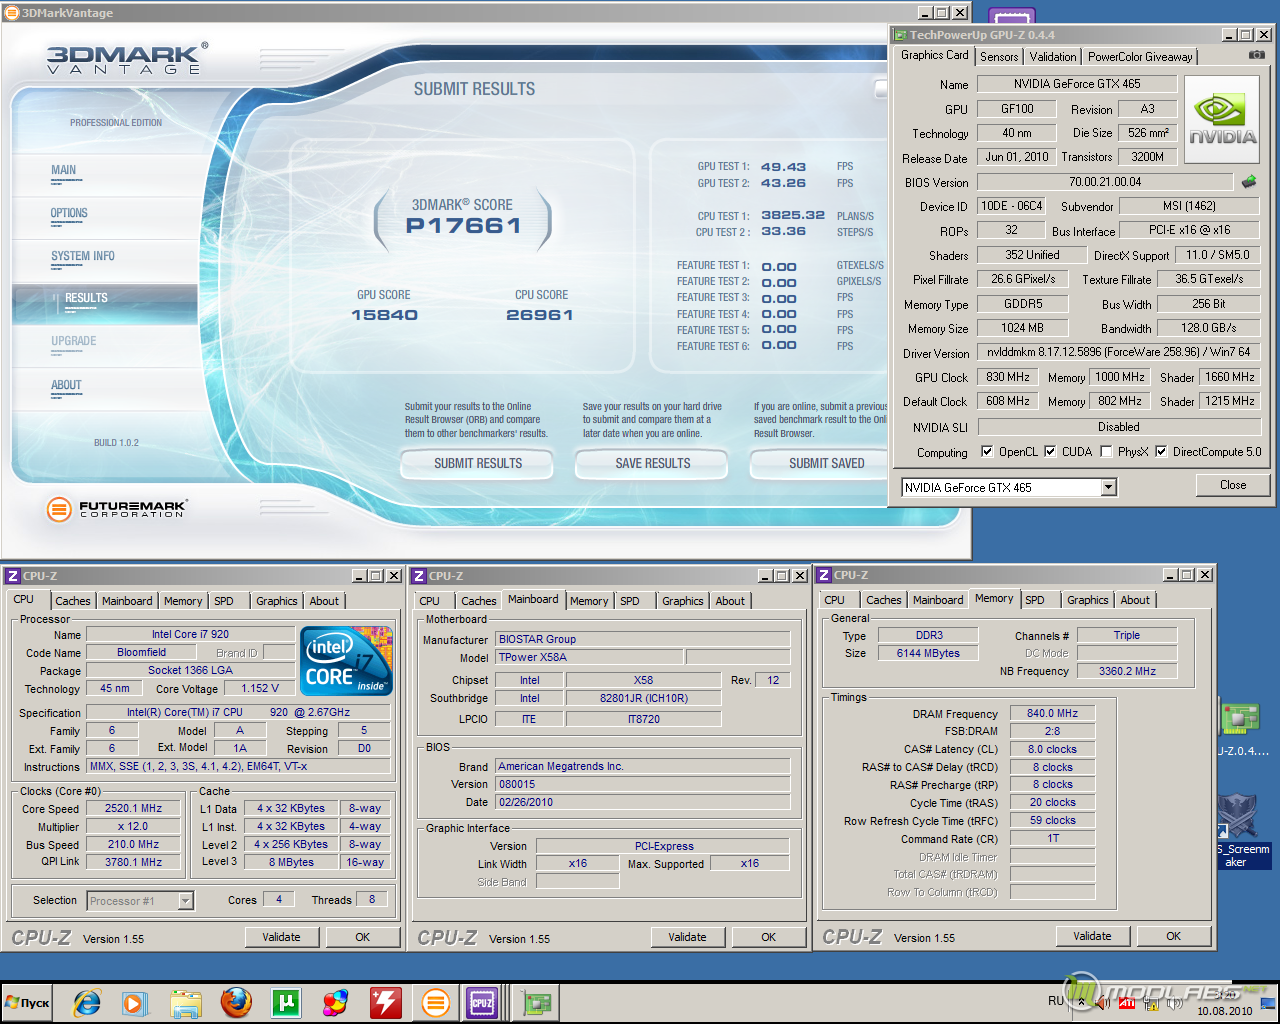Select SYSTEM INFO in 3DMark menu

tap(83, 256)
